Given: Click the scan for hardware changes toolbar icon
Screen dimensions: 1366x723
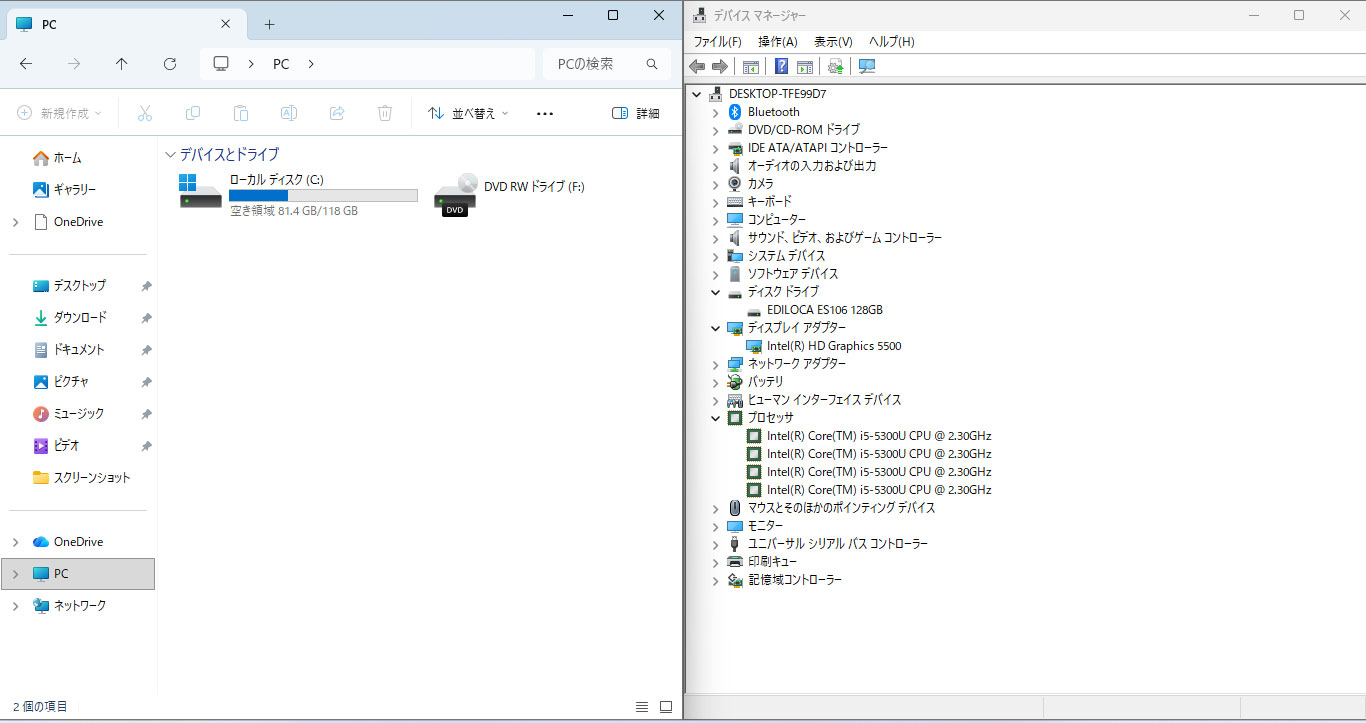Looking at the screenshot, I should [866, 66].
